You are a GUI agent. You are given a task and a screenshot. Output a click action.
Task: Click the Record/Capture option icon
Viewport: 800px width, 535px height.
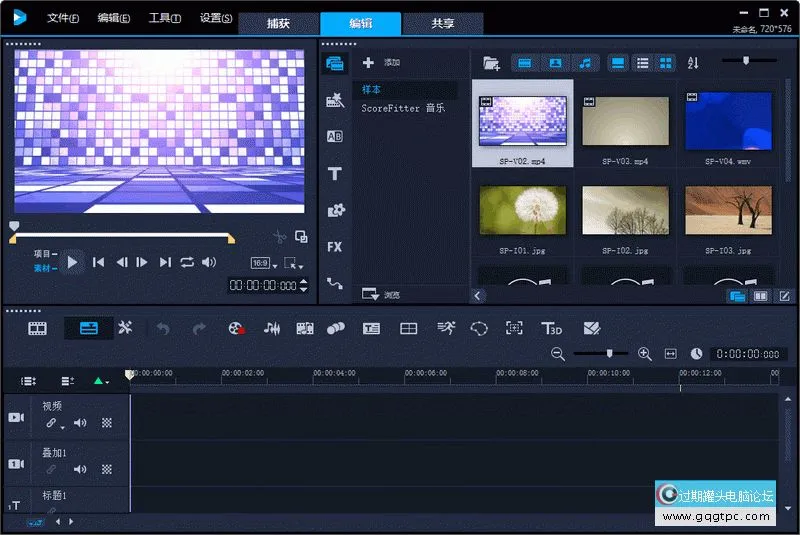[235, 328]
